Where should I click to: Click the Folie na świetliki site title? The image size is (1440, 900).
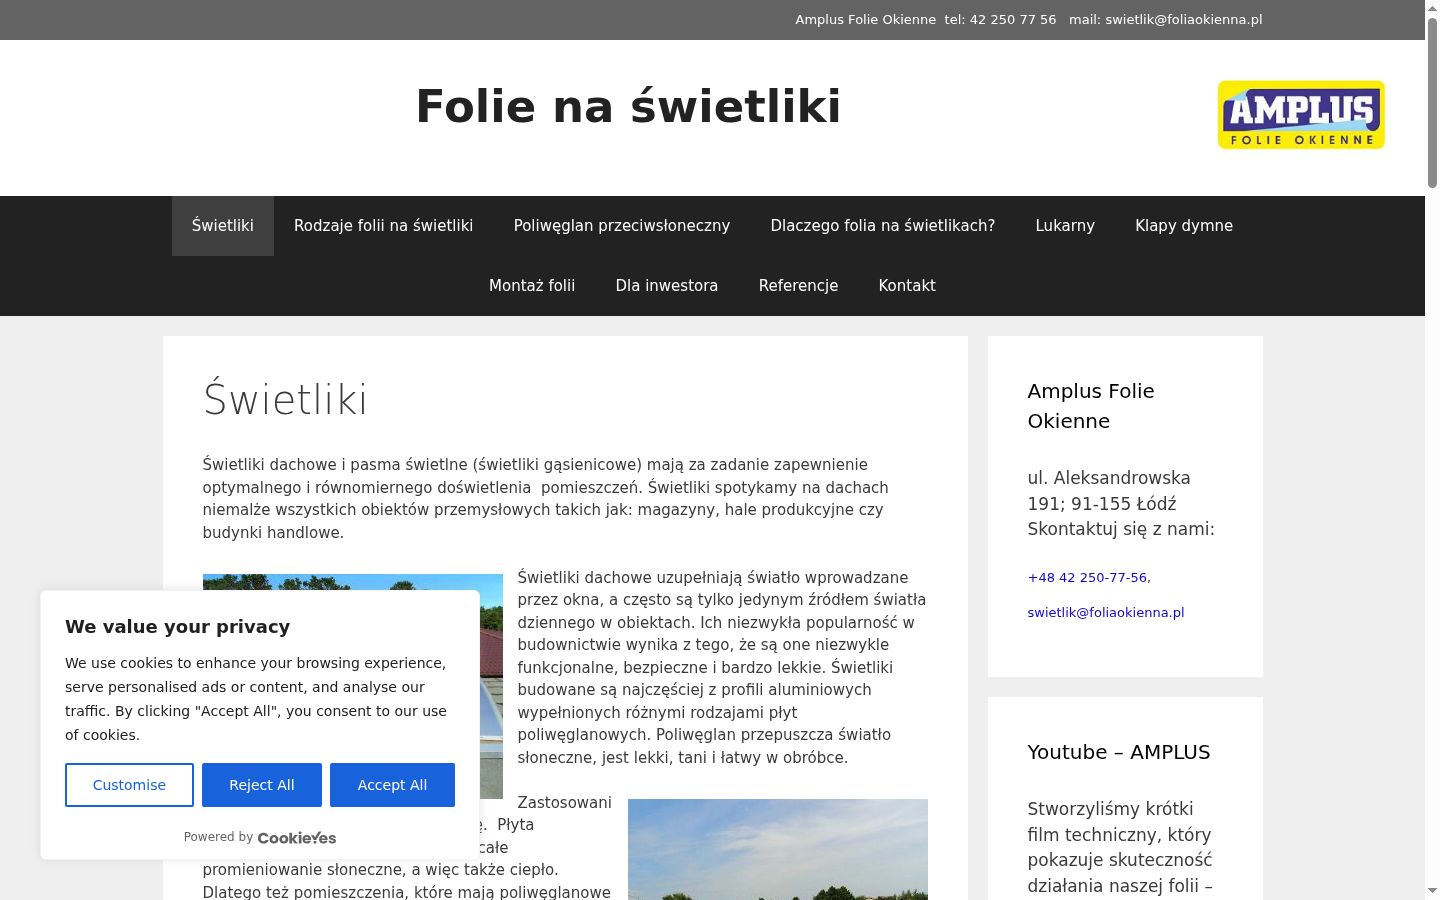pos(628,107)
